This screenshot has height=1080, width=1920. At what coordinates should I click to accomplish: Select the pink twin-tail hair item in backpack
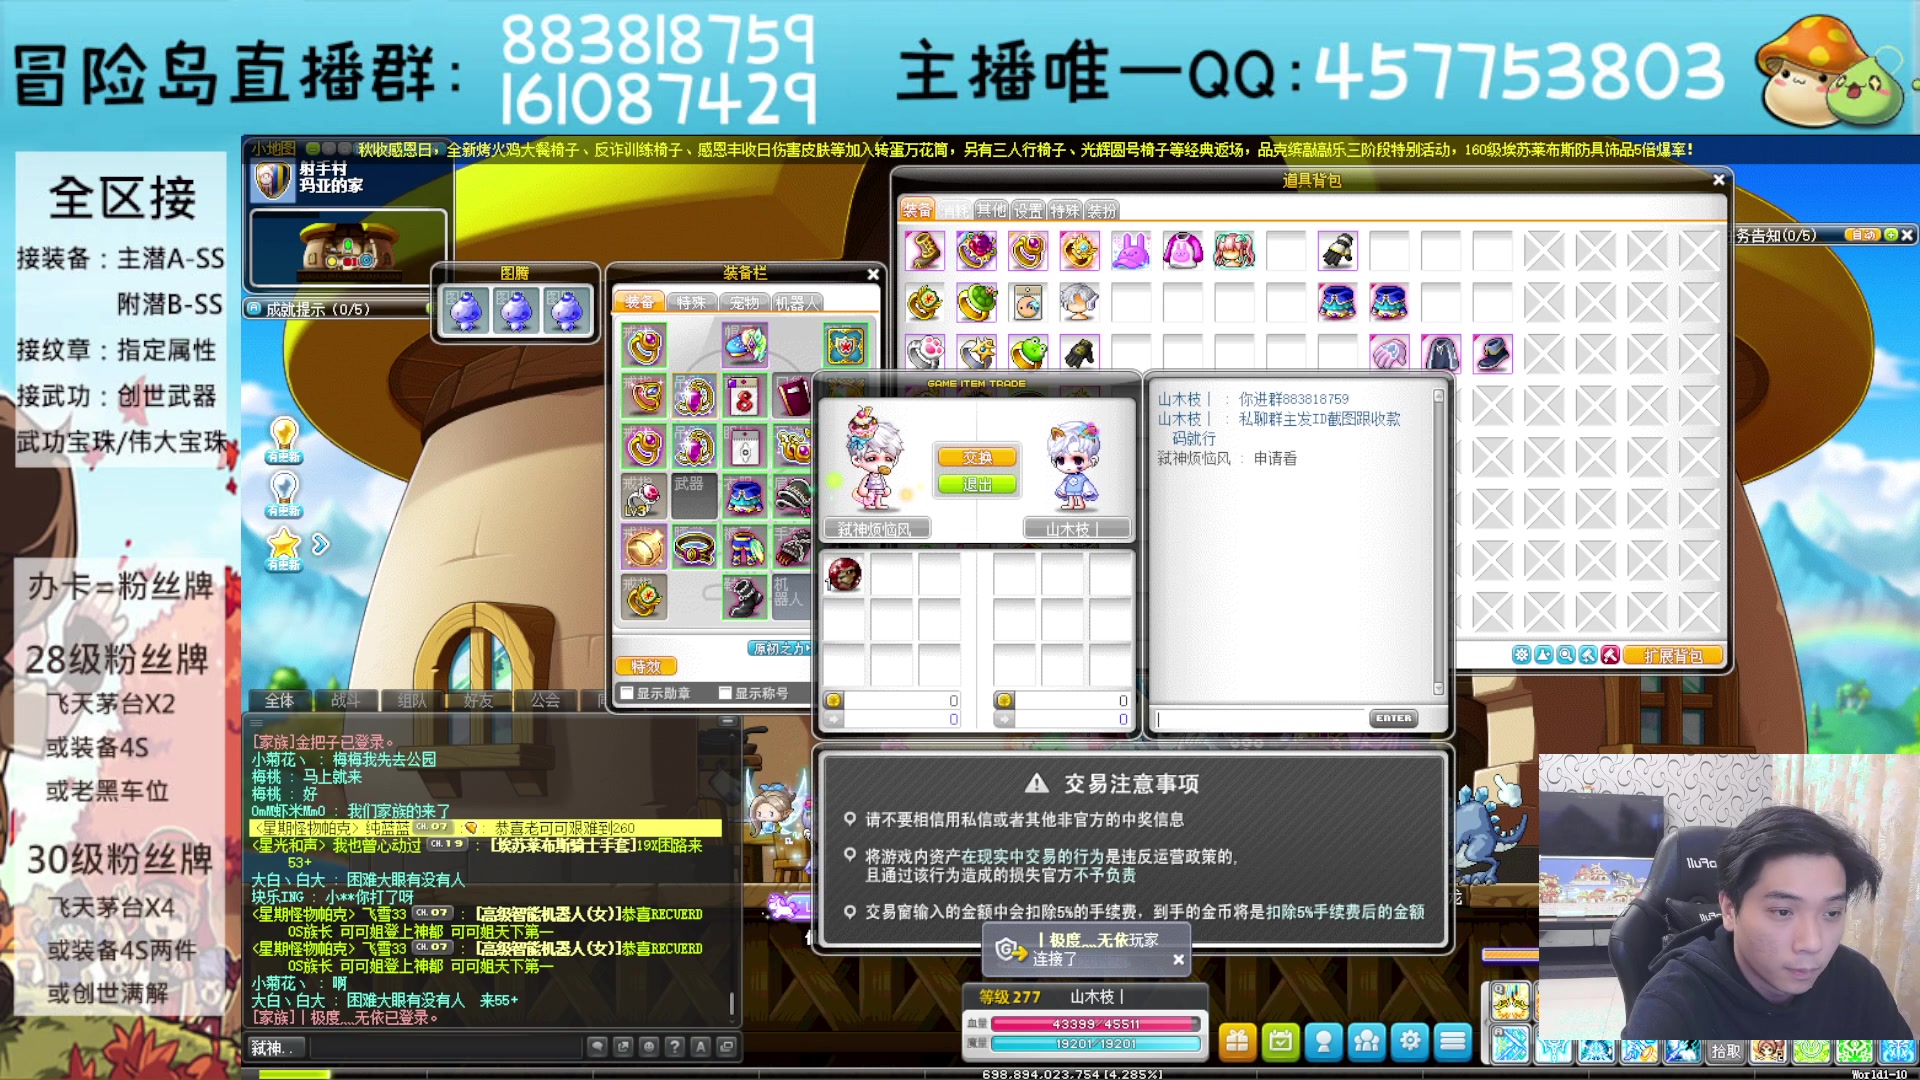click(1234, 250)
